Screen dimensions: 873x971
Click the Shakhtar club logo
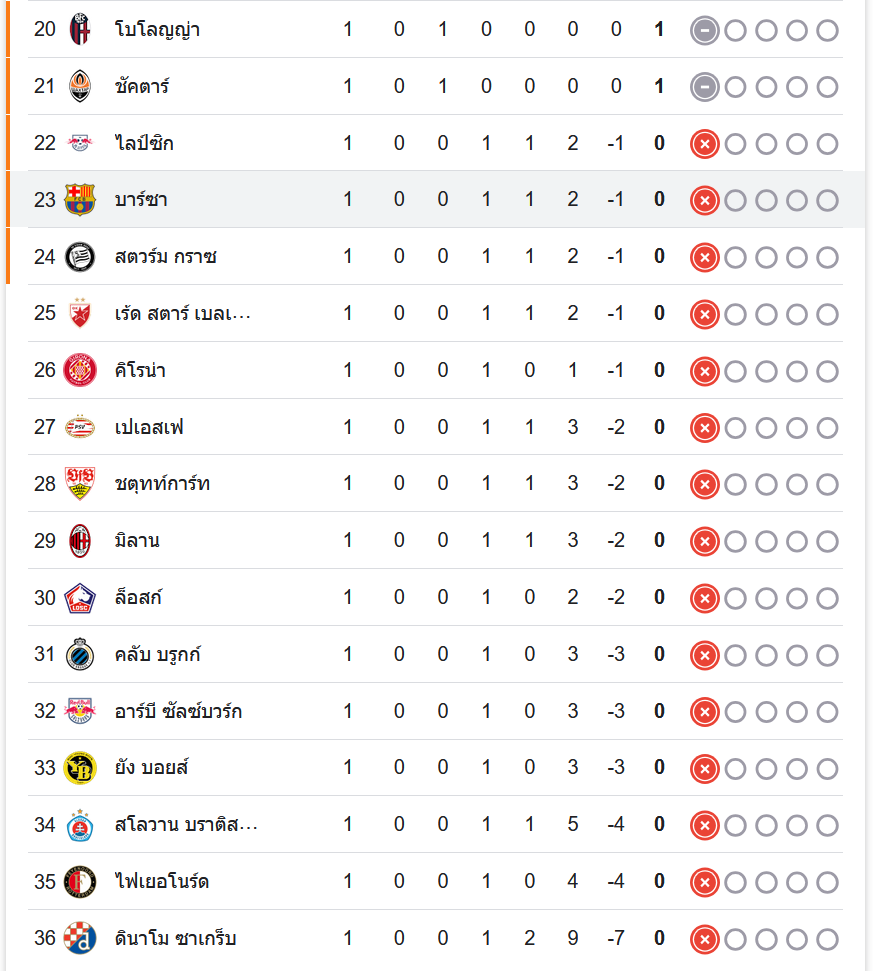(80, 86)
